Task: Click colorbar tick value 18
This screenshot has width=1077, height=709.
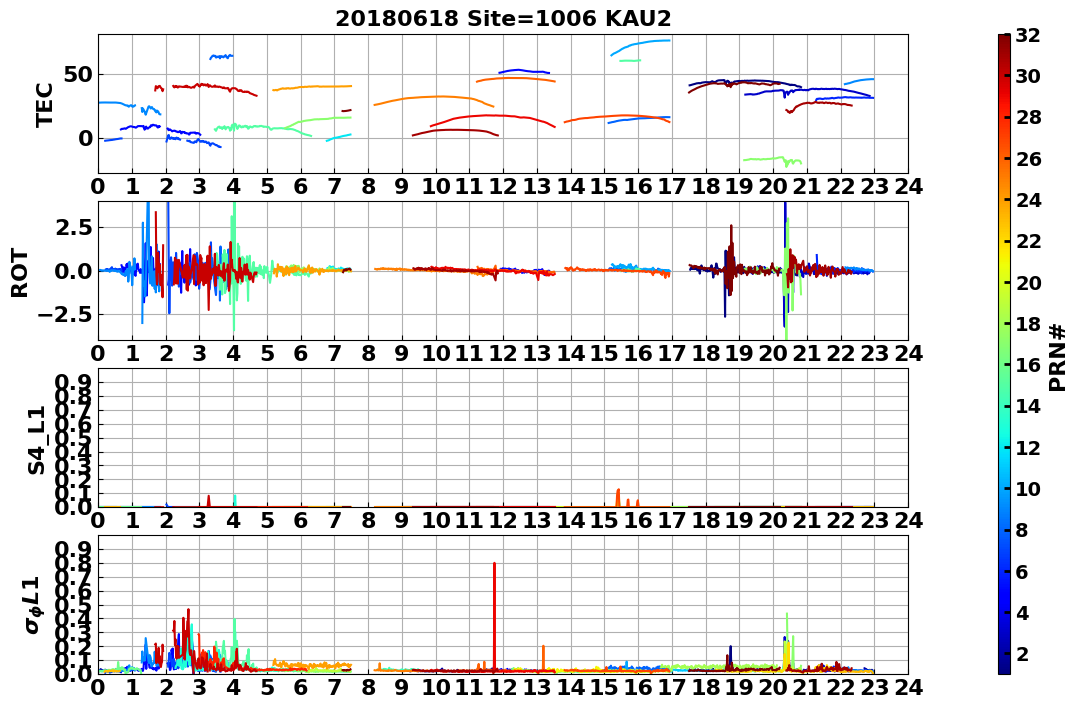Action: pos(1027,324)
